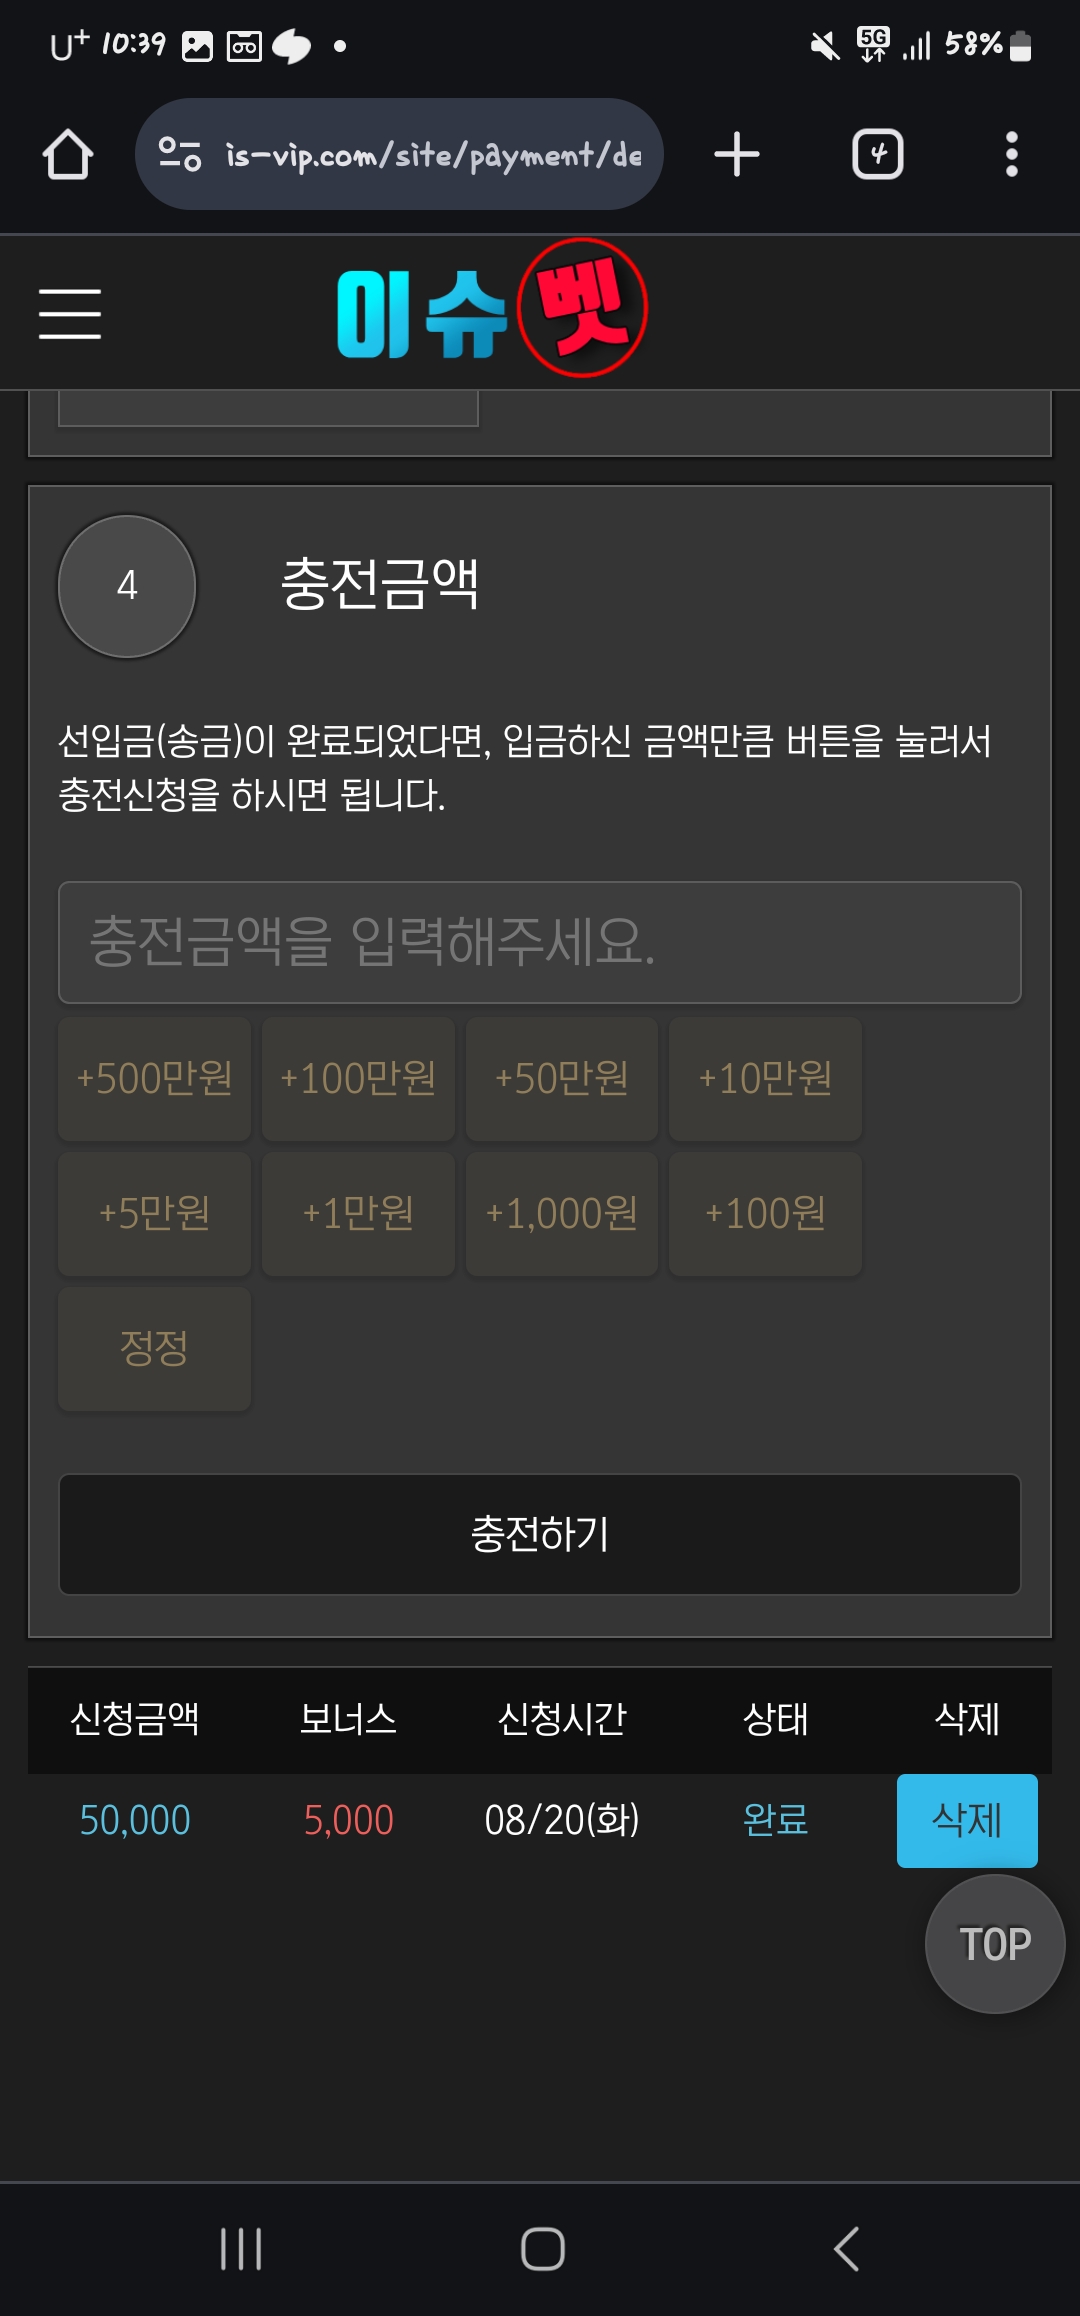Submit with the 충전하기 button
The height and width of the screenshot is (2316, 1080).
point(540,1534)
